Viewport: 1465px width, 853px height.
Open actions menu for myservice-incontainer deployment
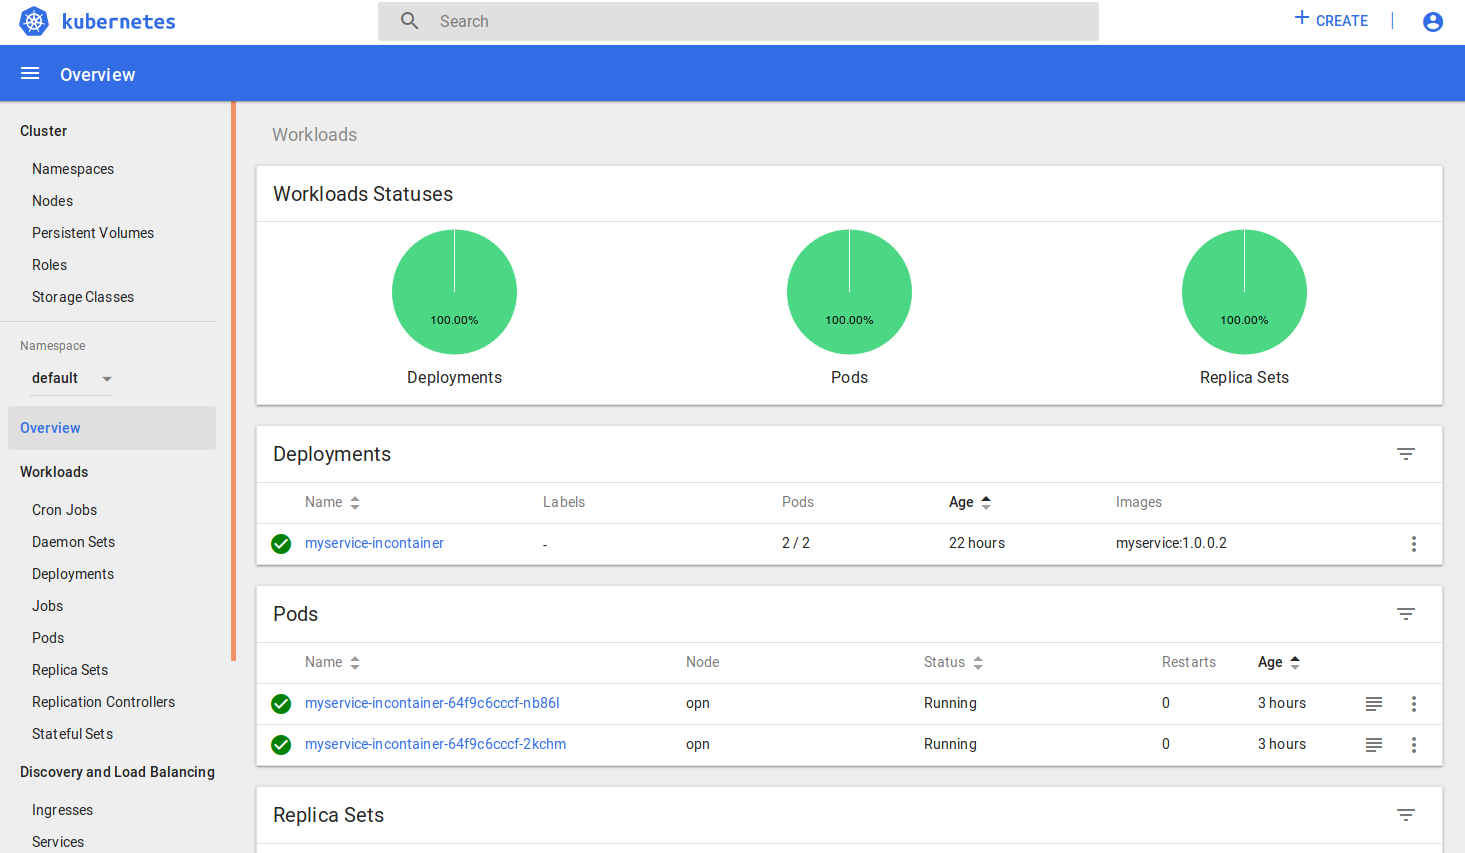point(1414,544)
